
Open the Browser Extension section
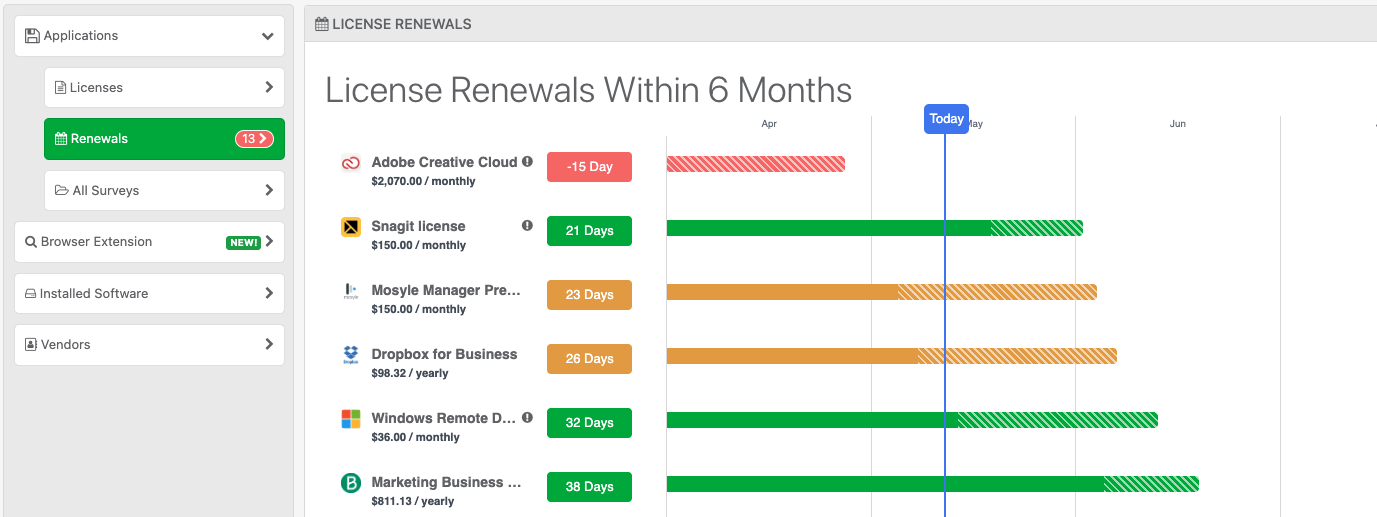pos(149,242)
